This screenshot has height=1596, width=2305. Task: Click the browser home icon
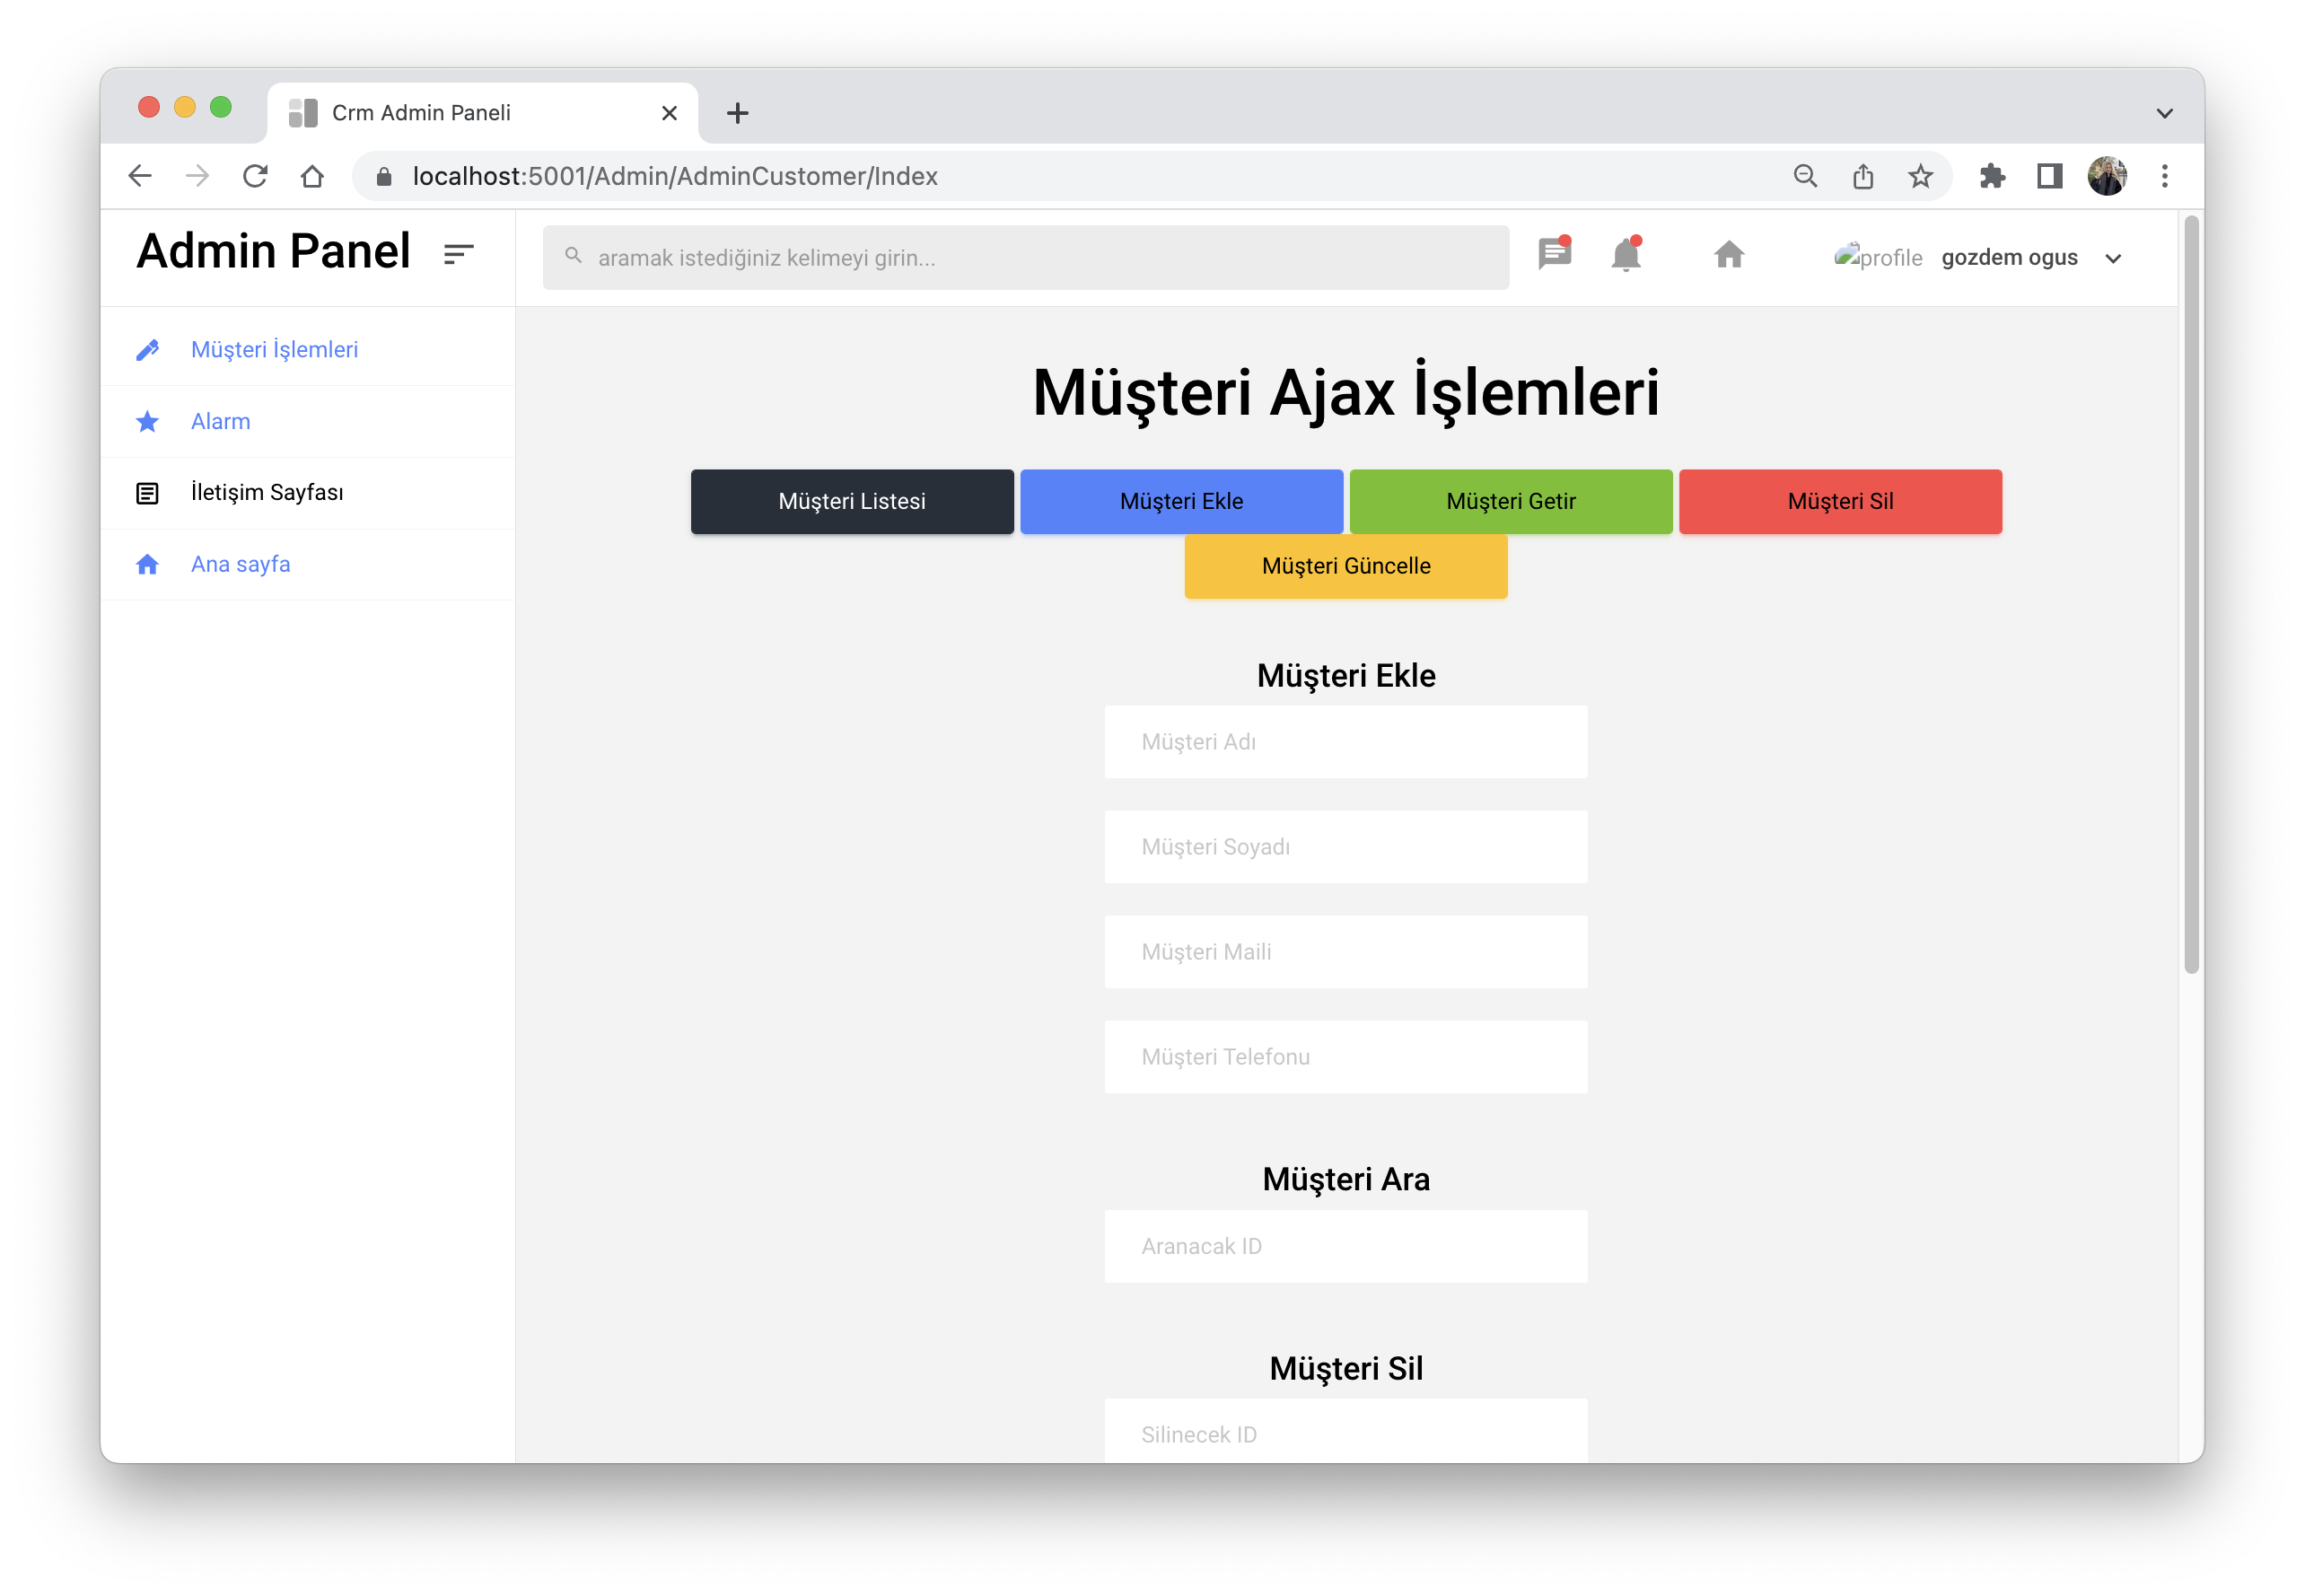pos(312,176)
